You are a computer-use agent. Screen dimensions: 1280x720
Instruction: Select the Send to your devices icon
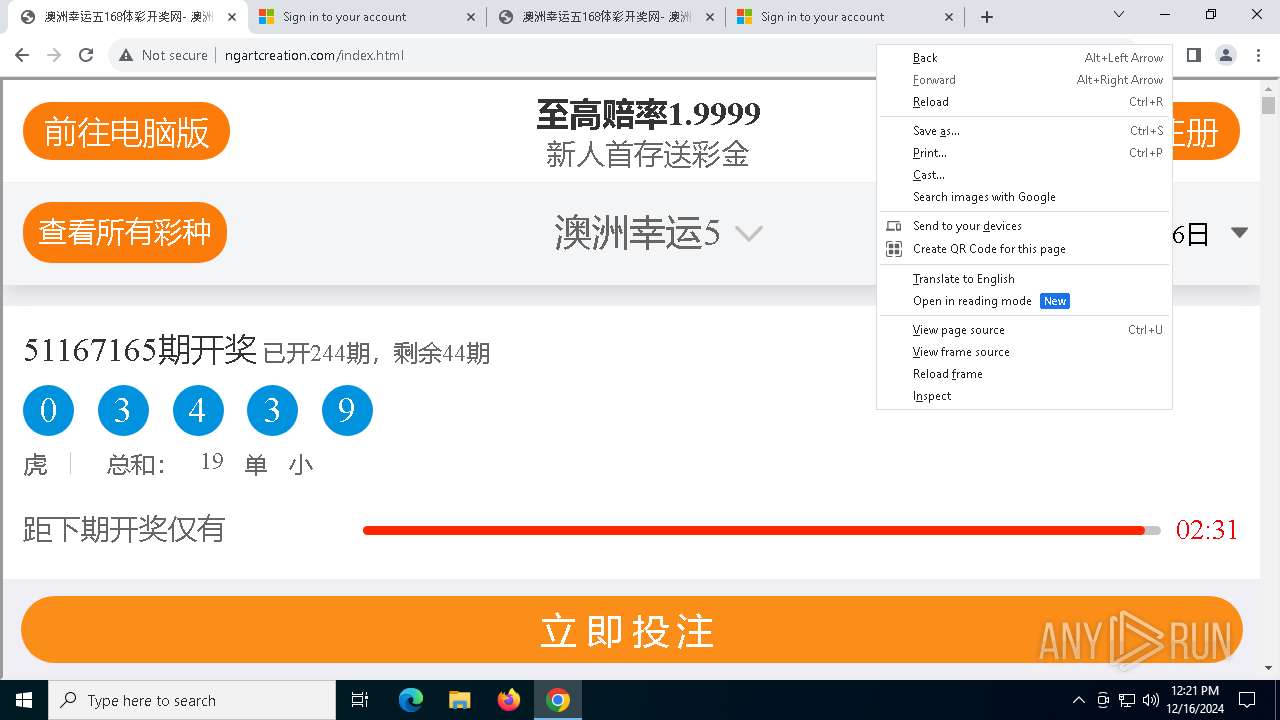coord(894,226)
